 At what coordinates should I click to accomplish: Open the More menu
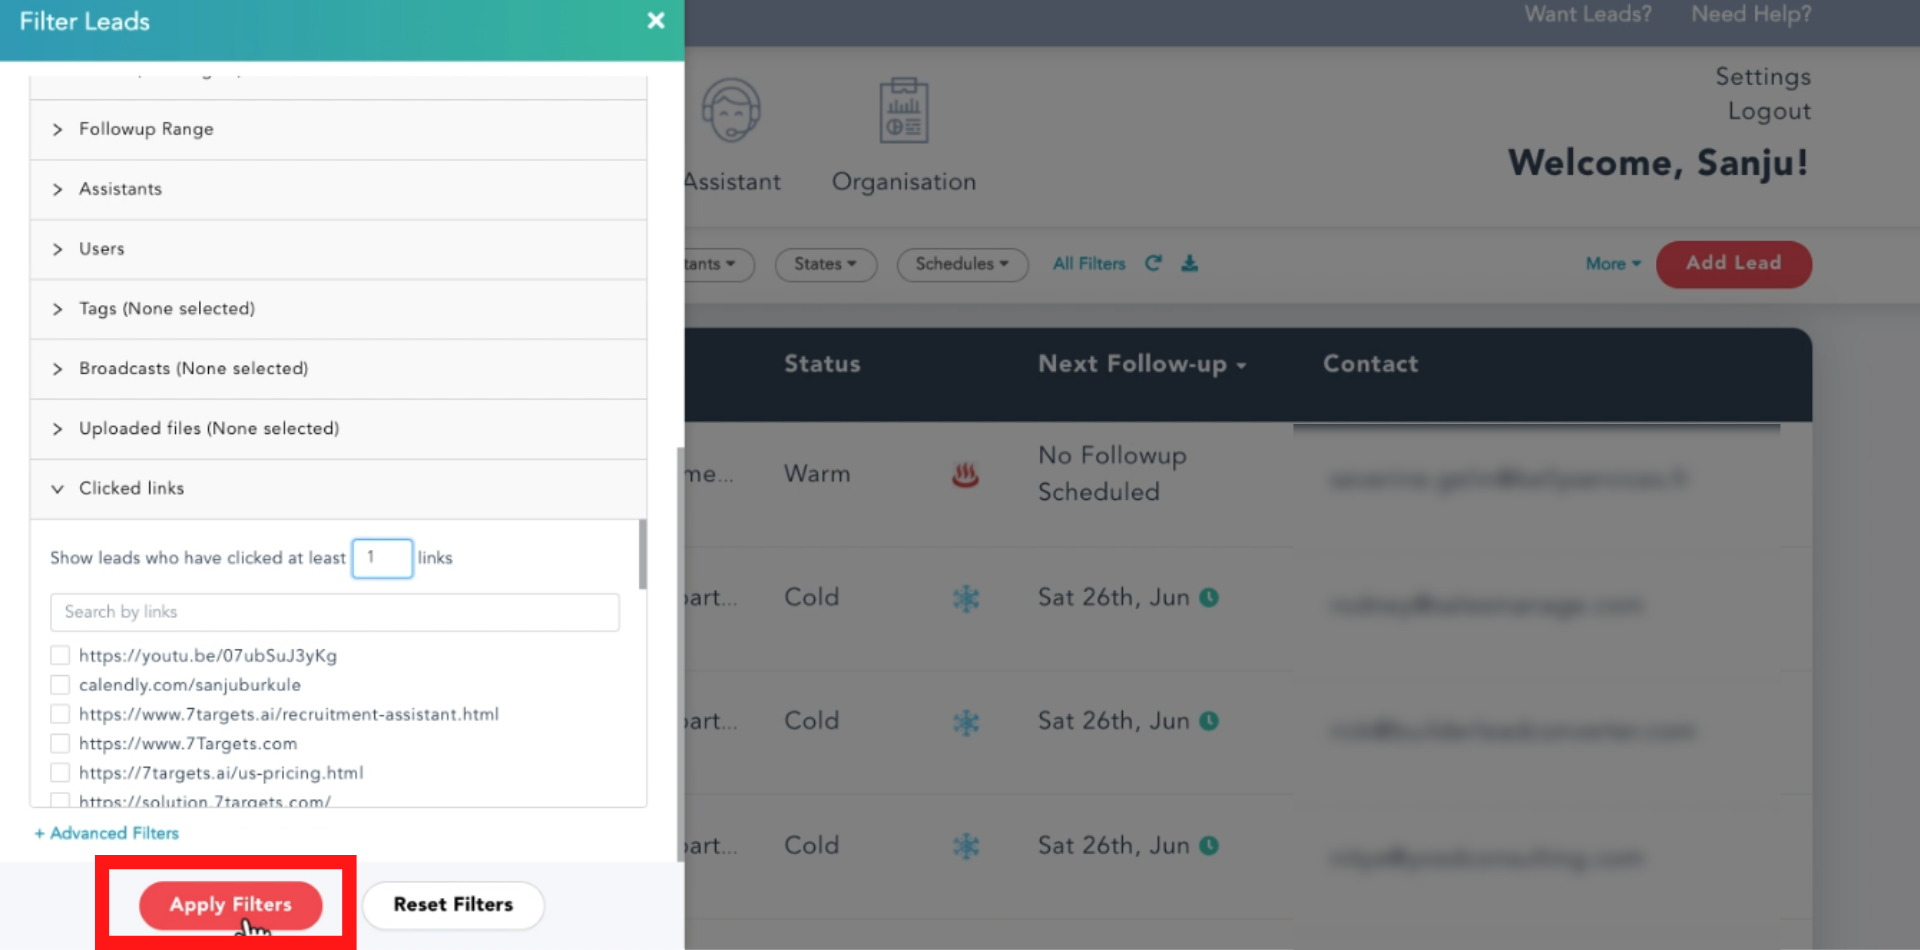point(1612,264)
